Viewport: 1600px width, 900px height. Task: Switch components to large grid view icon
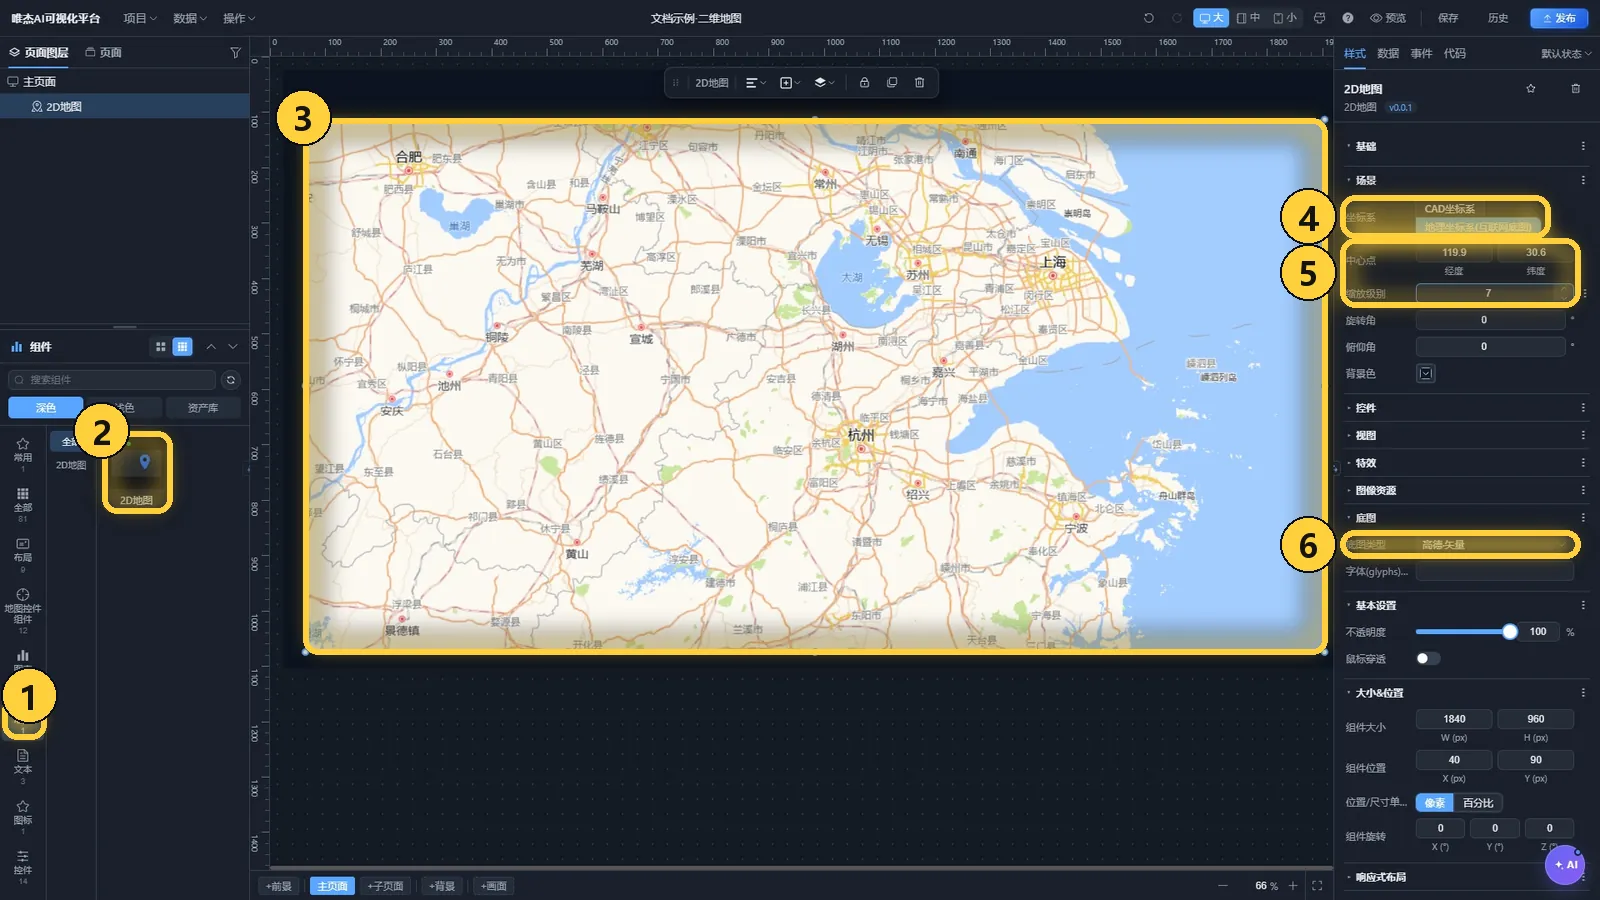pos(160,347)
